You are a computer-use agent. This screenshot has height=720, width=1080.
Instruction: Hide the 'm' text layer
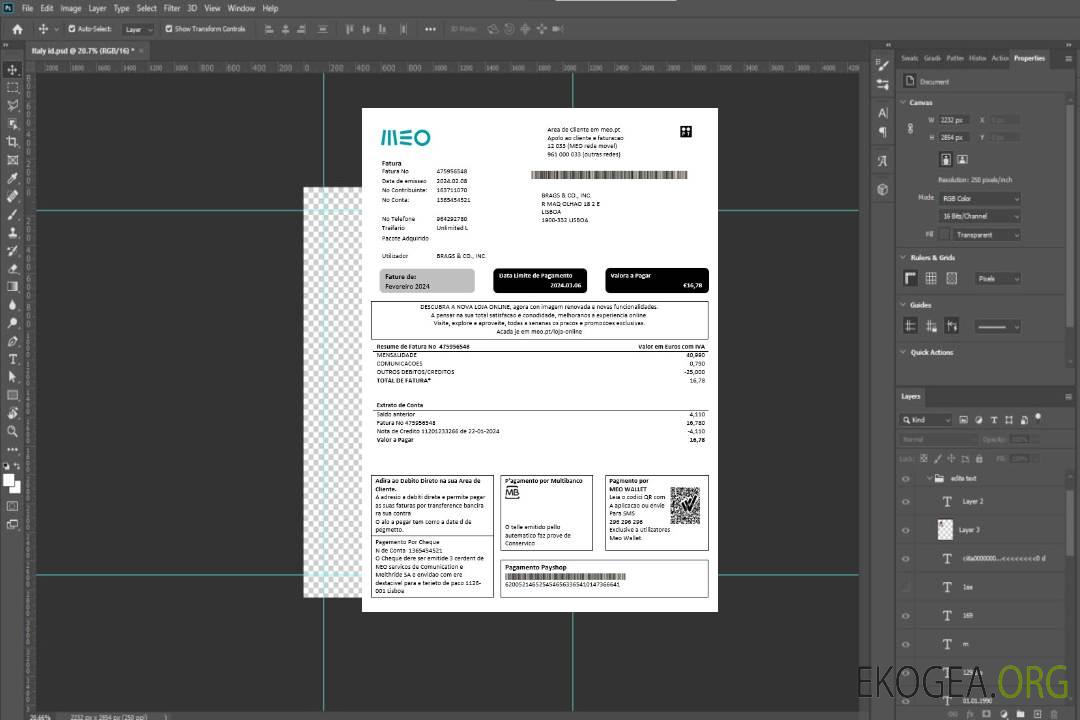pyautogui.click(x=906, y=645)
